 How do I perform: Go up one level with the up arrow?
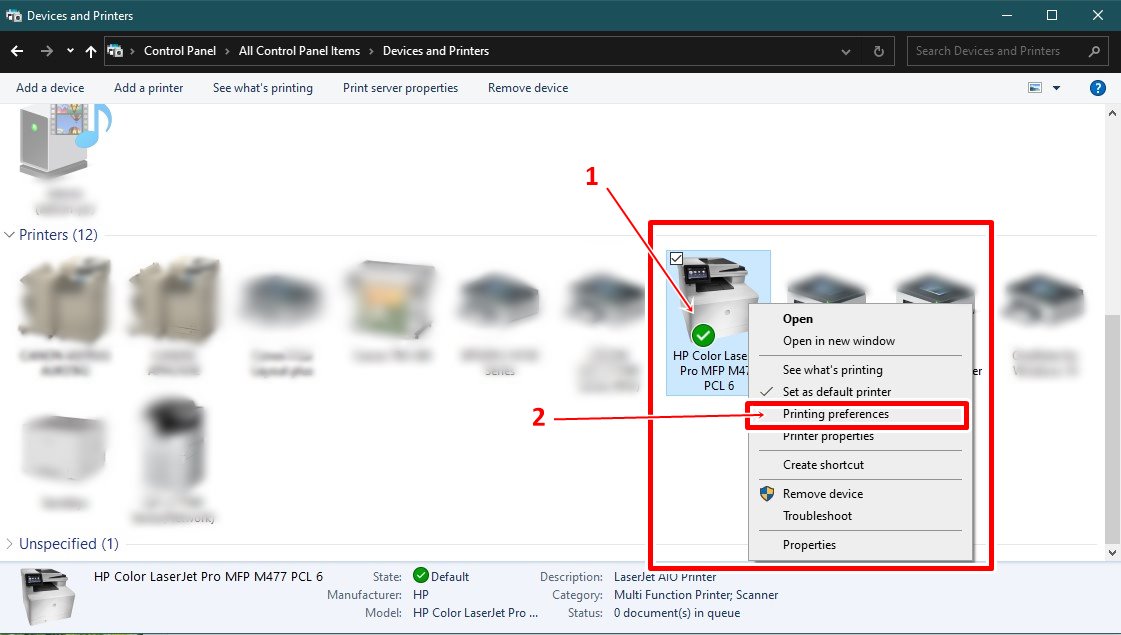pyautogui.click(x=91, y=51)
